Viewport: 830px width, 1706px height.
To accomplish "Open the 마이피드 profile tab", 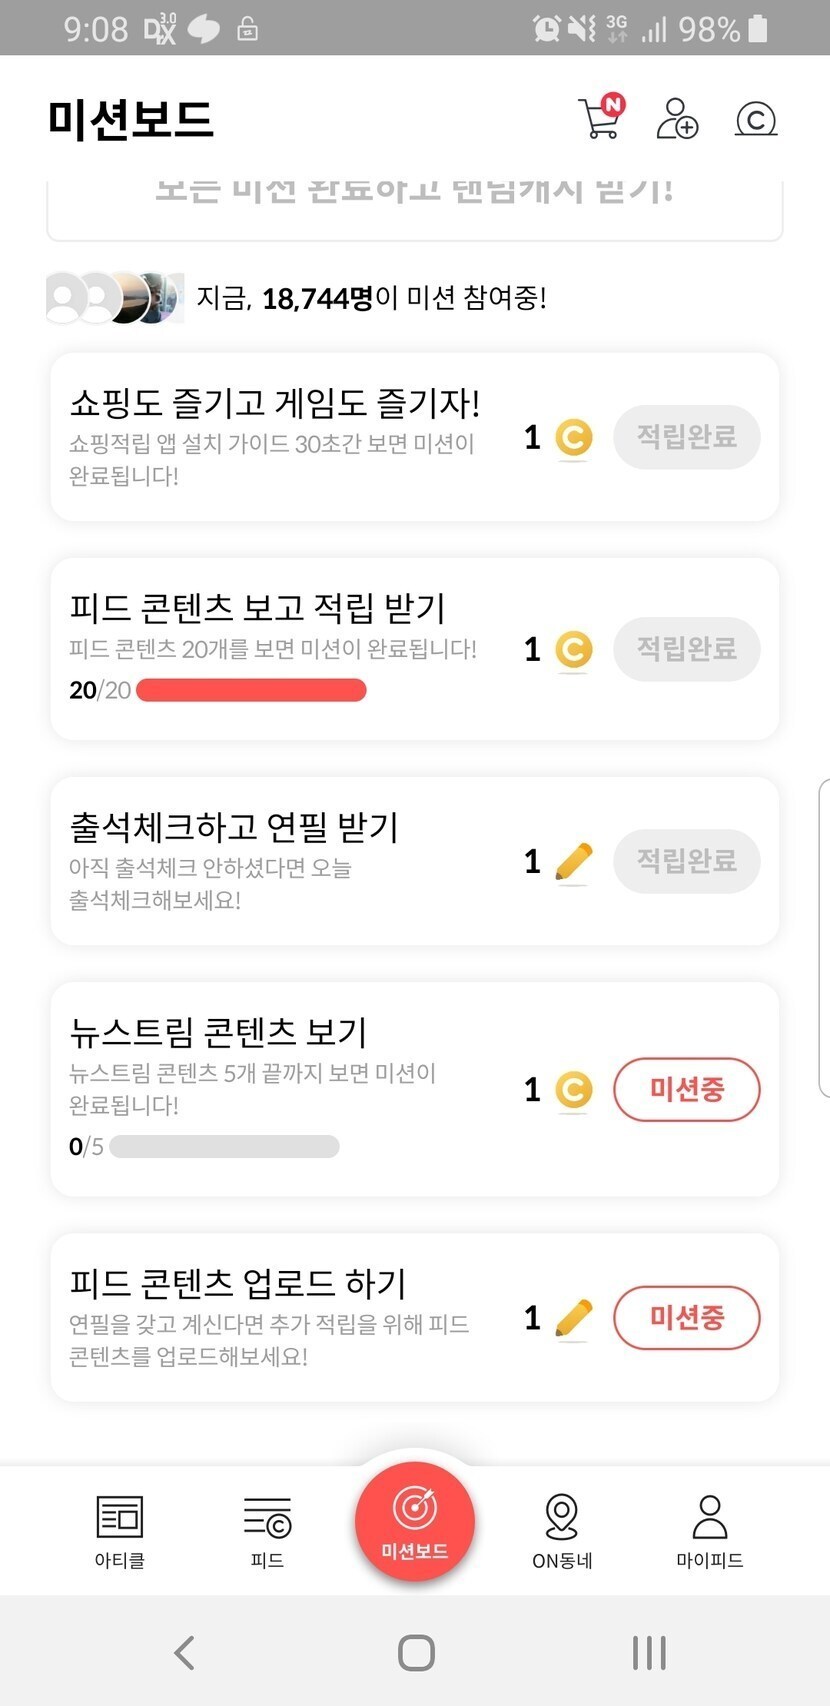I will tap(709, 1530).
